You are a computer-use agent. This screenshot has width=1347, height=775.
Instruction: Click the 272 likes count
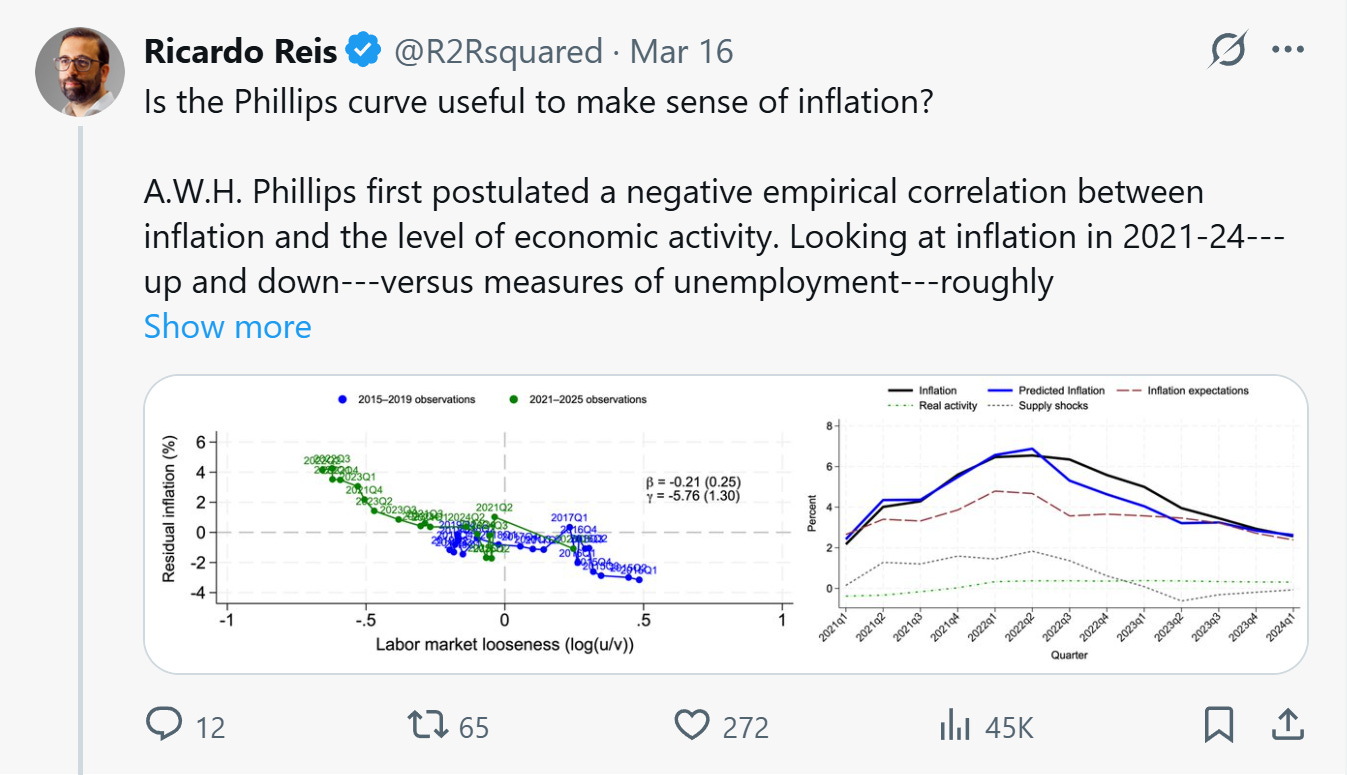tap(745, 727)
